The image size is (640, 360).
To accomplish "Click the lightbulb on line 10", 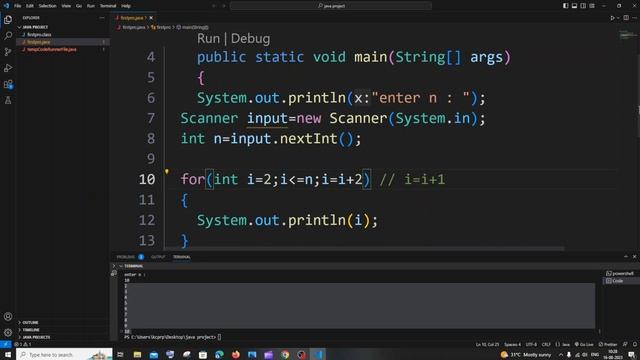I will click(167, 171).
